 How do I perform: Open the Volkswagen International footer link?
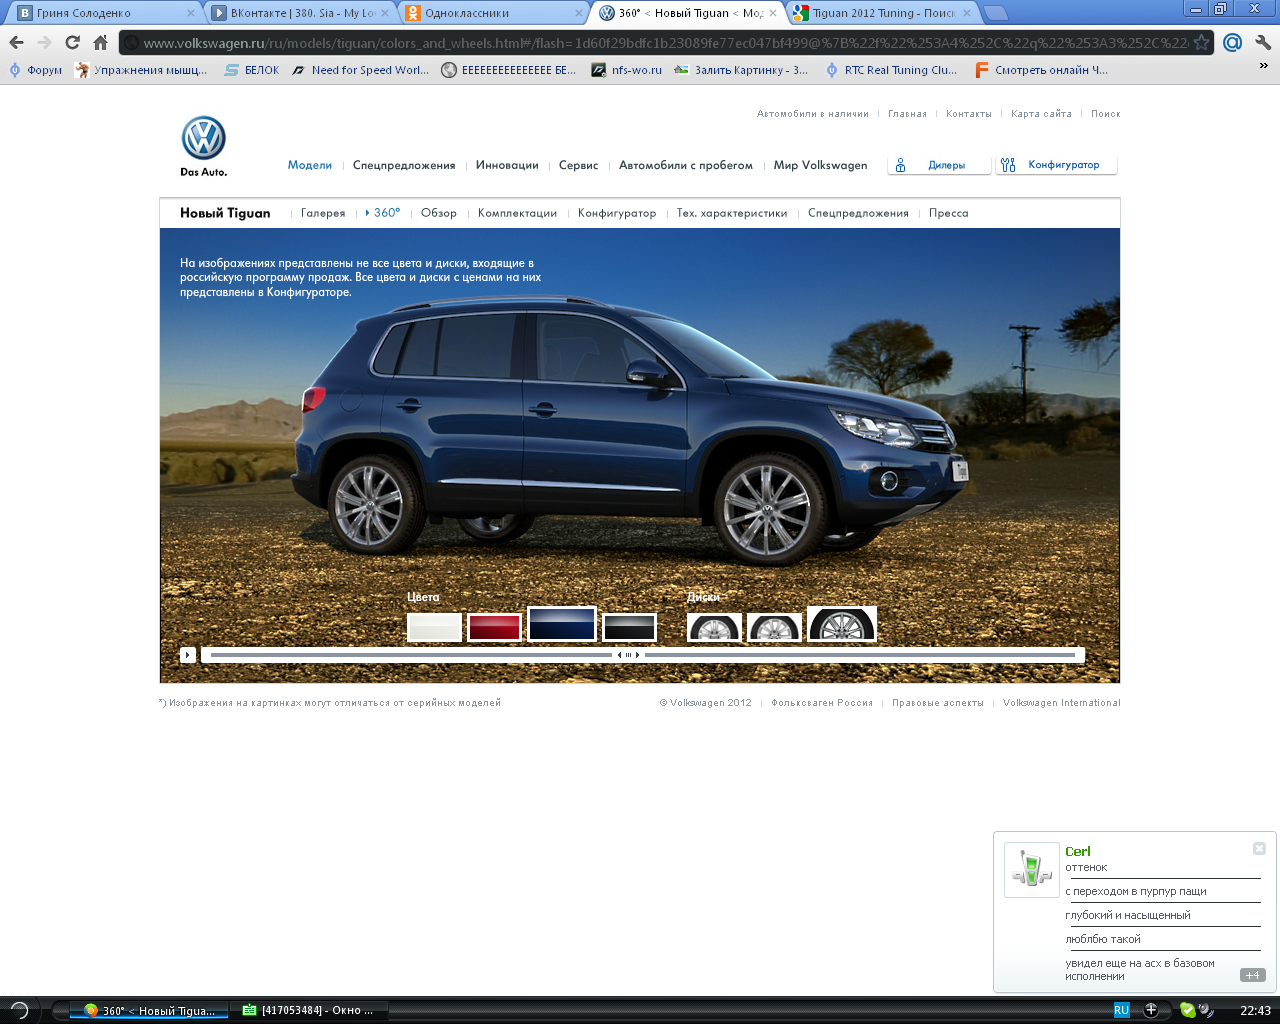pos(1062,703)
